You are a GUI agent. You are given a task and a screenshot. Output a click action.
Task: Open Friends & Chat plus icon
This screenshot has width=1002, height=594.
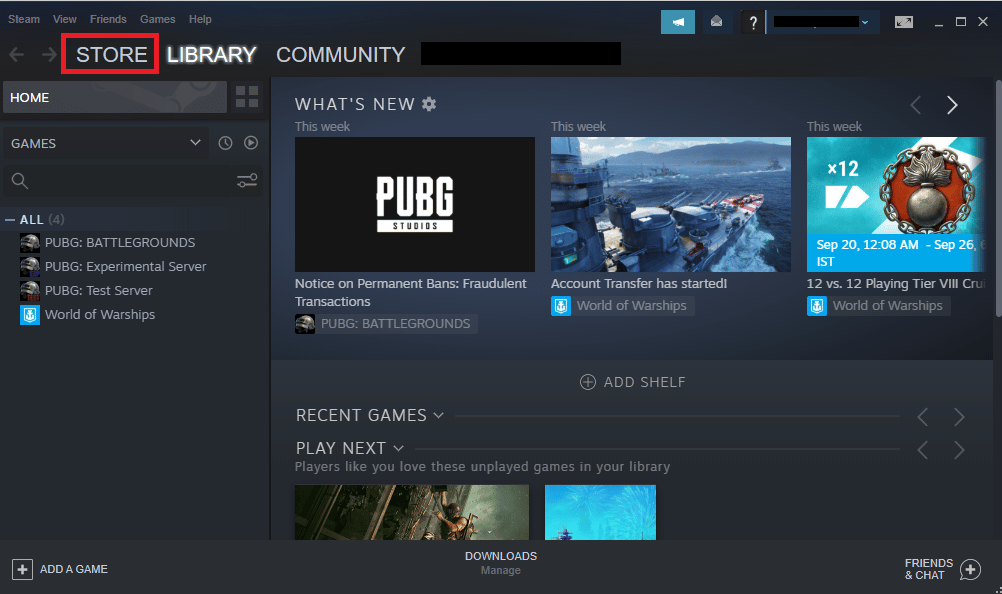tap(970, 569)
